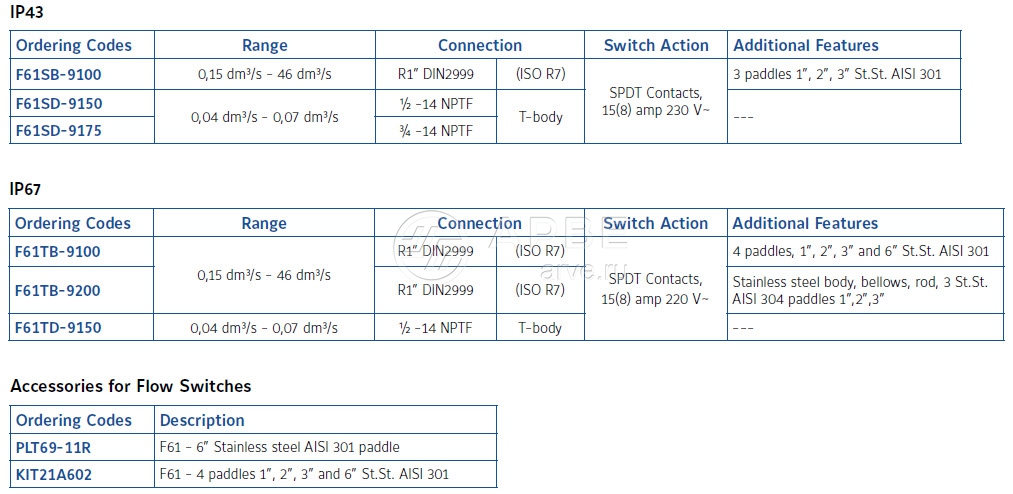The height and width of the screenshot is (494, 1013).
Task: Click the IP43 section heading
Action: tap(25, 11)
